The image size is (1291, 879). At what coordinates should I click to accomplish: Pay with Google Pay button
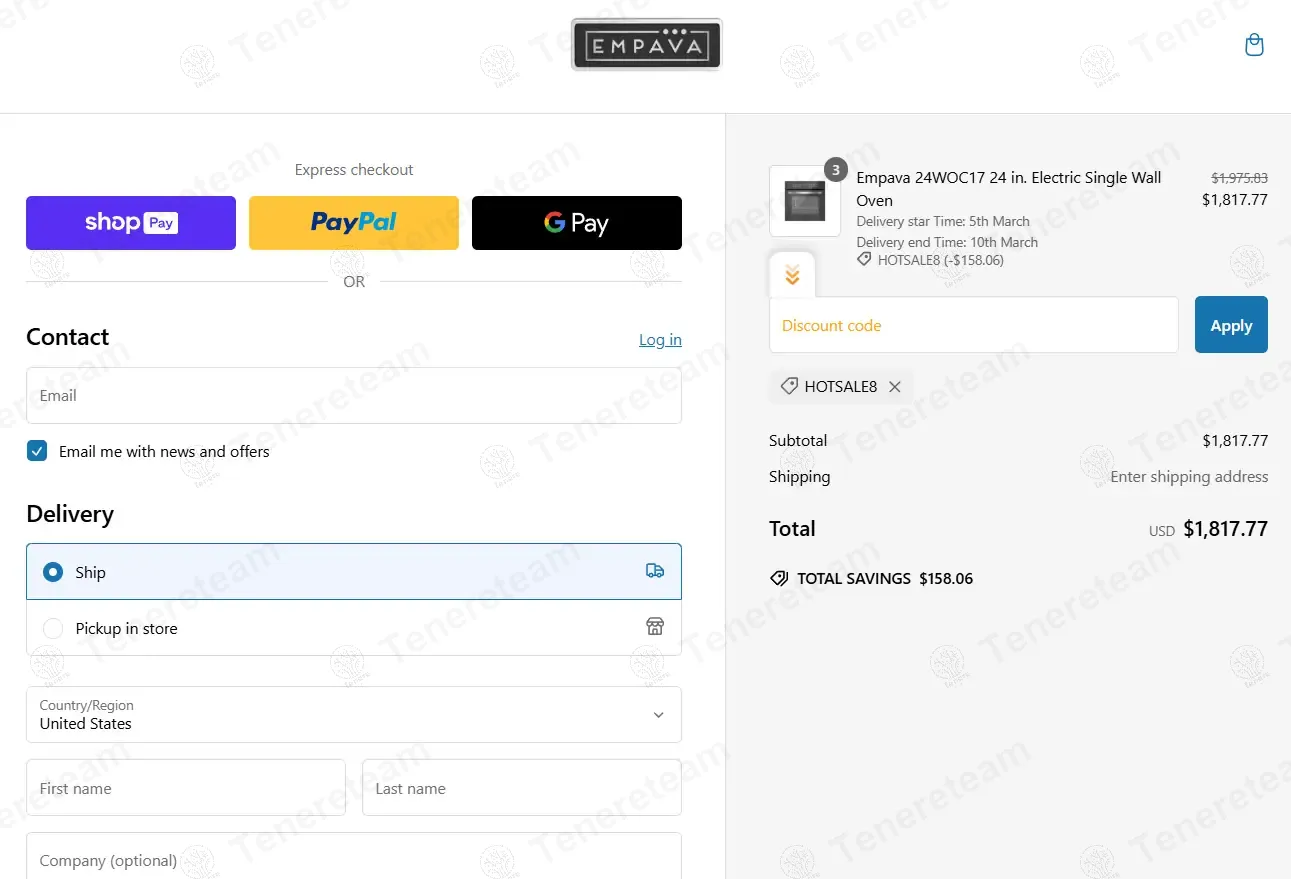coord(577,223)
